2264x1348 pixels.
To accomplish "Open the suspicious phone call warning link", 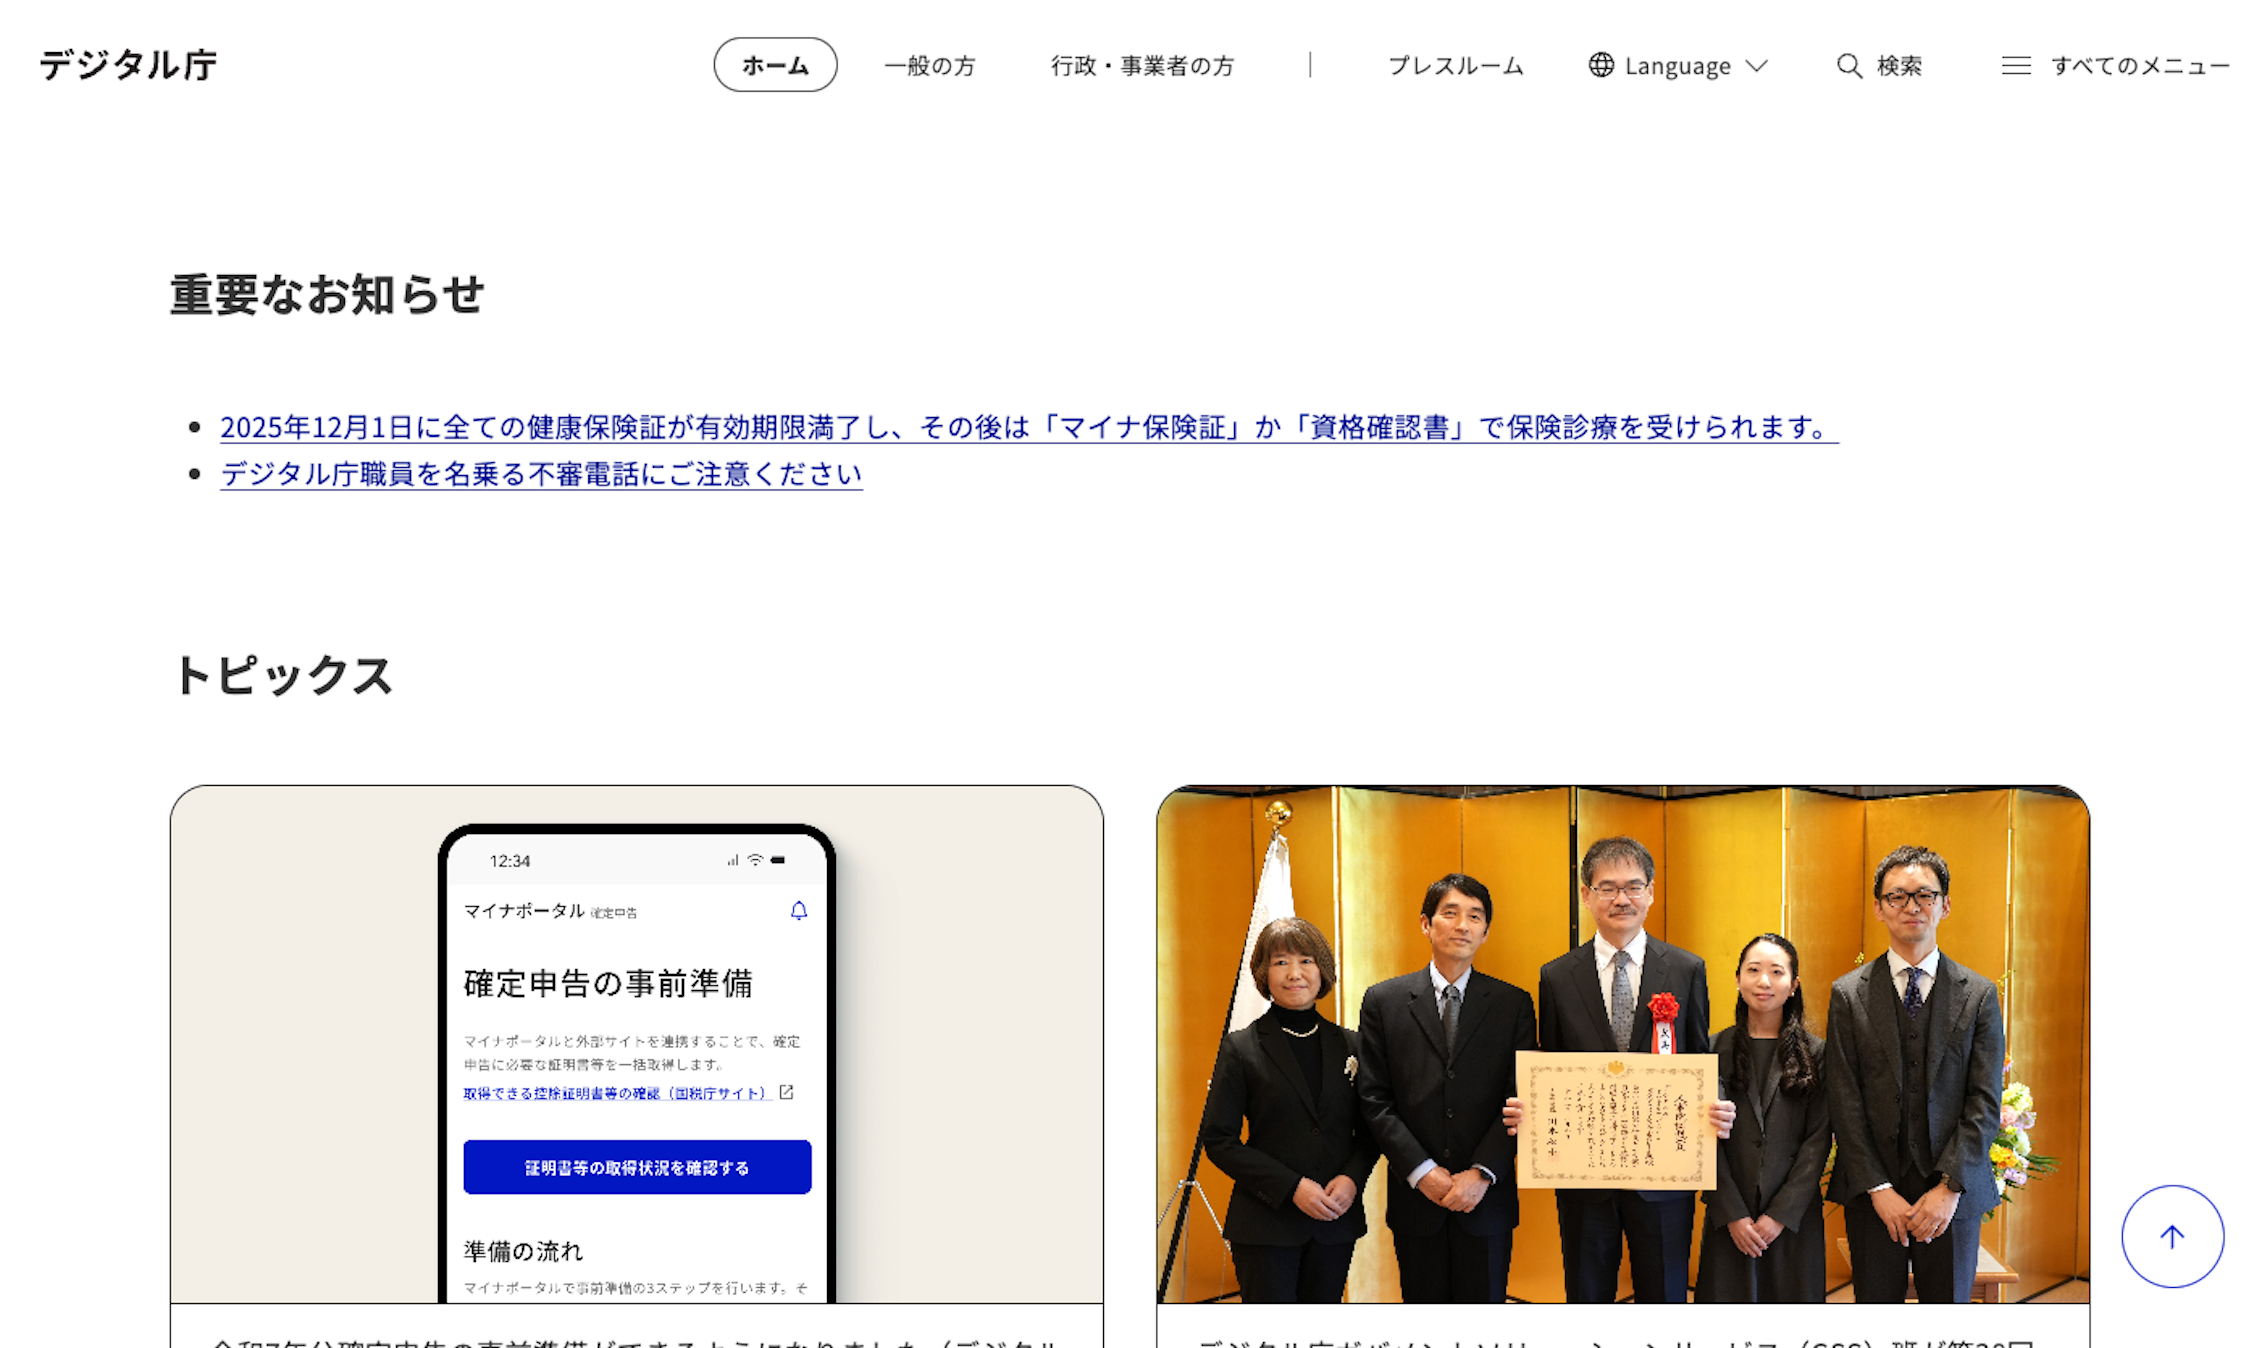I will coord(541,473).
